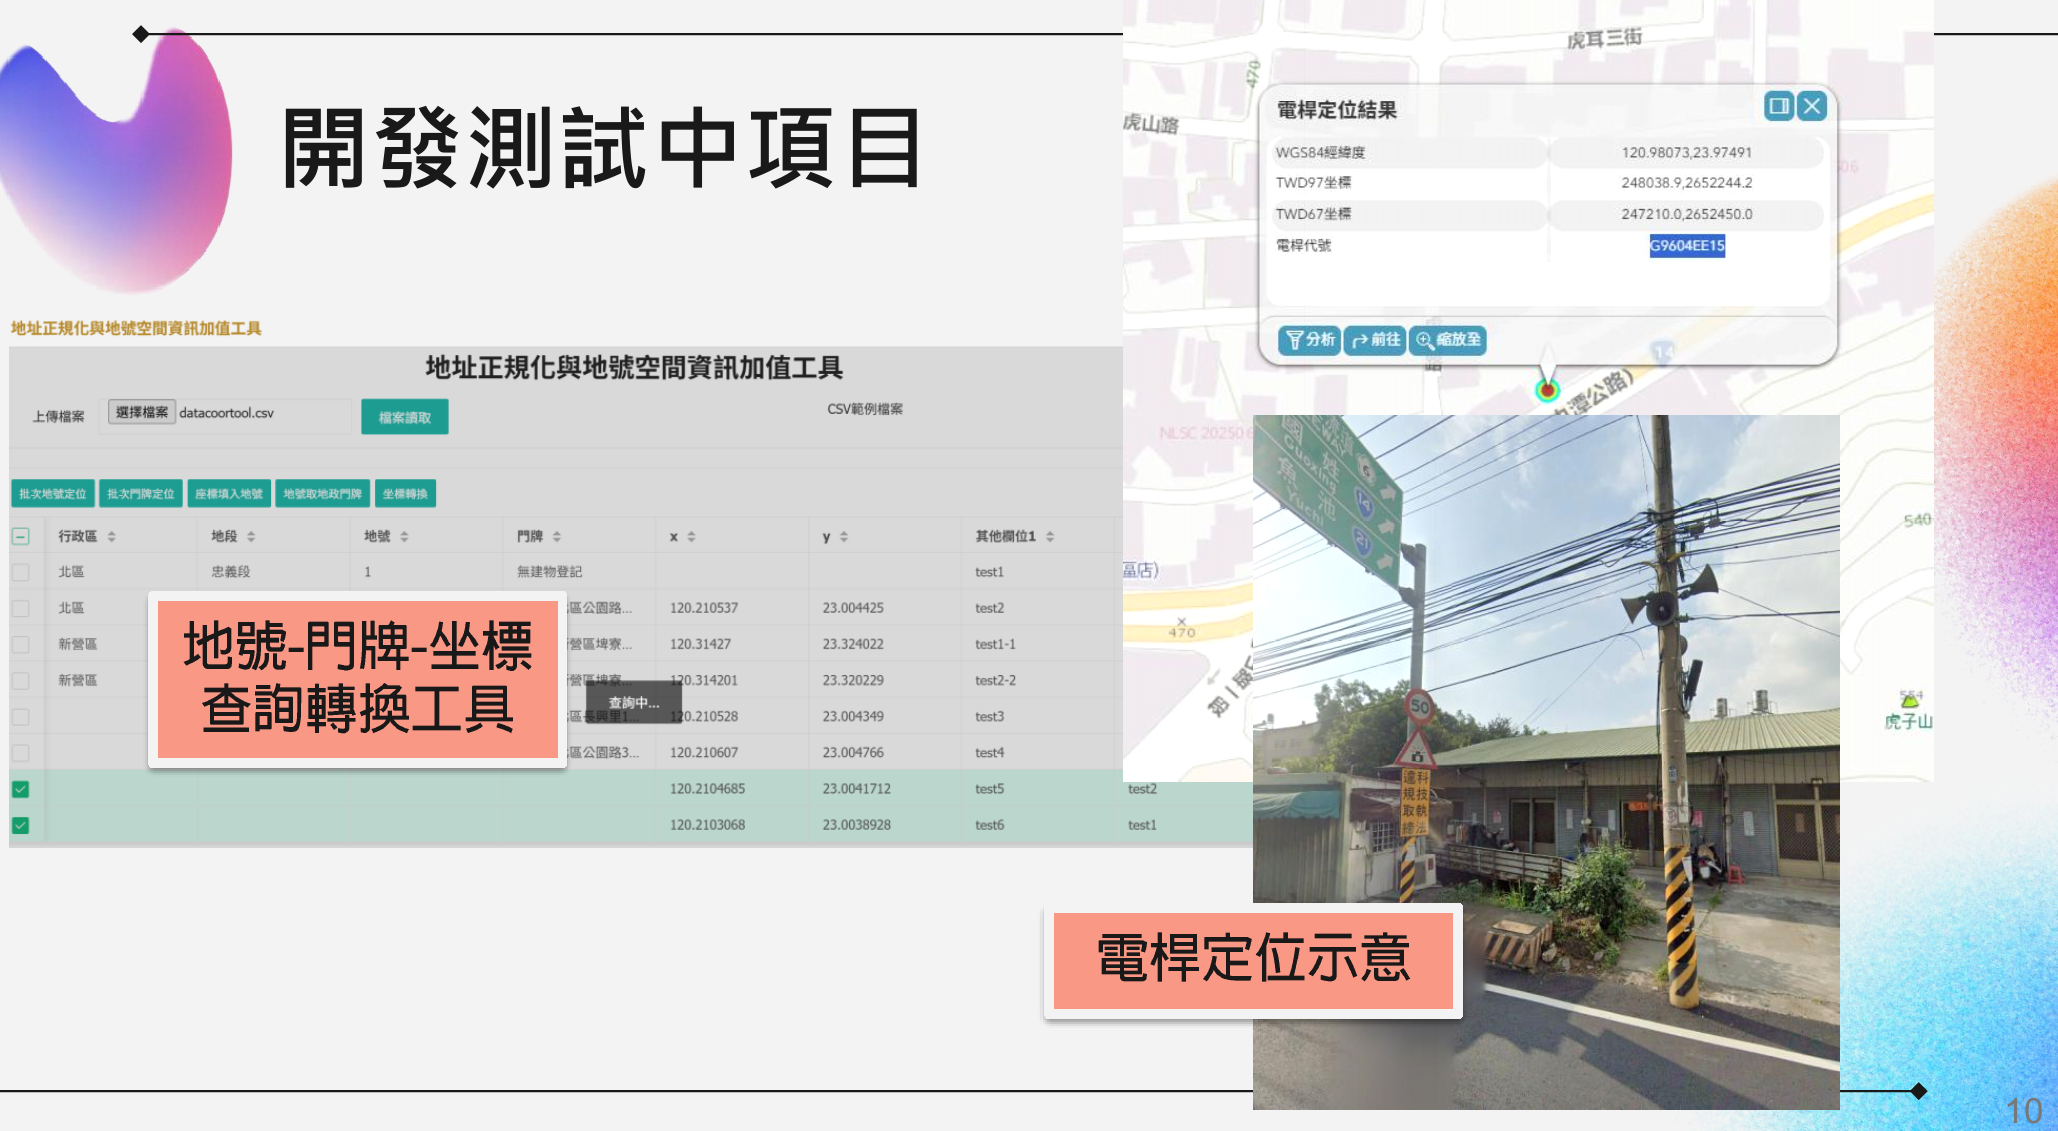
Task: Click the red map location marker
Action: click(x=1547, y=389)
